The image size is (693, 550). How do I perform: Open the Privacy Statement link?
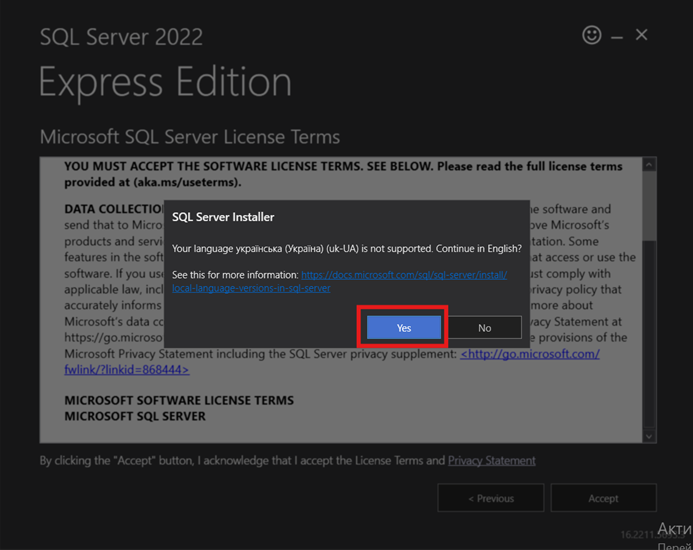tap(491, 461)
